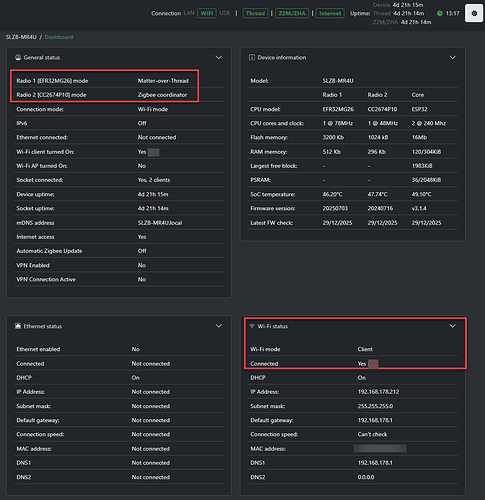Collapse the Wi-Fi status panel

[453, 326]
